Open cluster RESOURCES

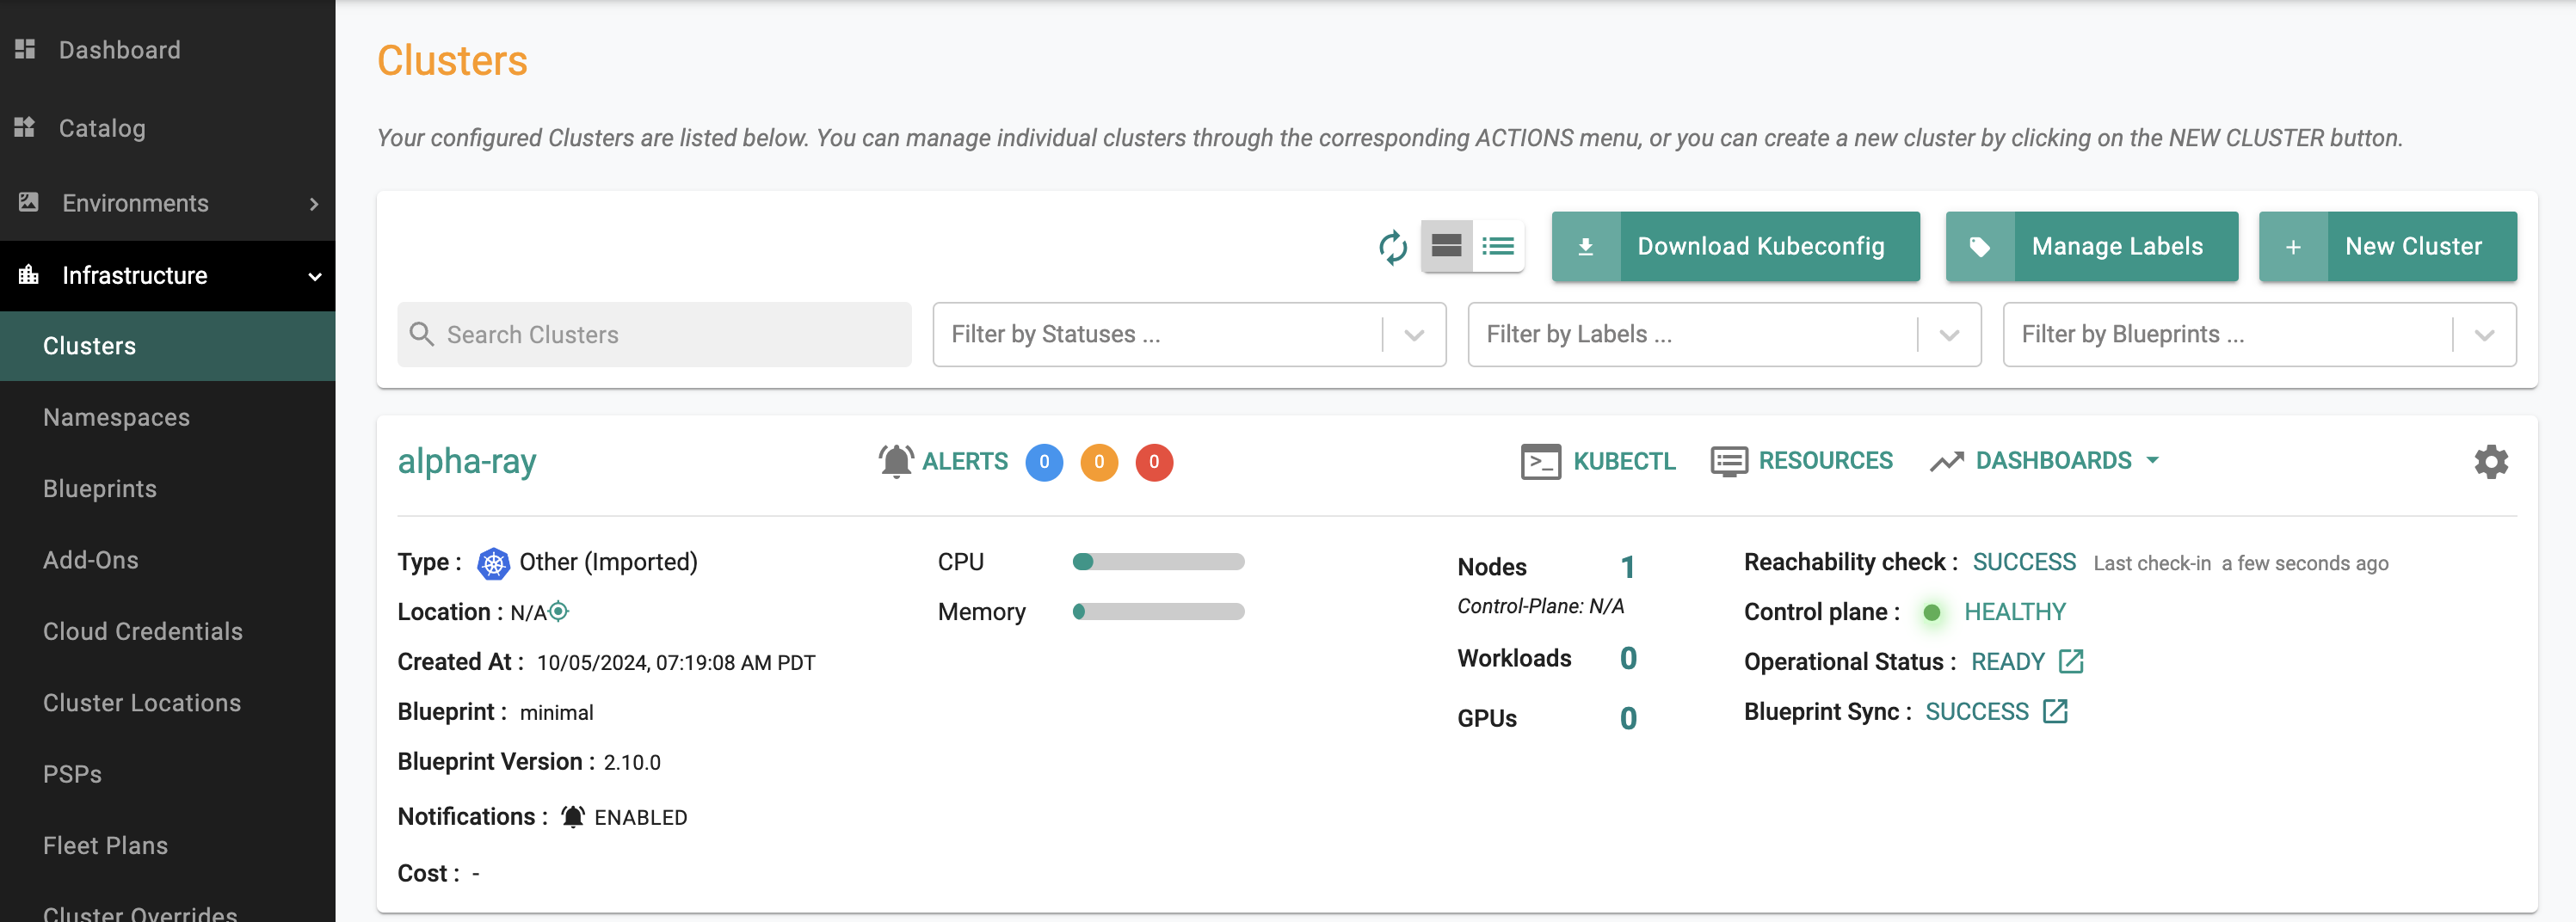(x=1801, y=461)
